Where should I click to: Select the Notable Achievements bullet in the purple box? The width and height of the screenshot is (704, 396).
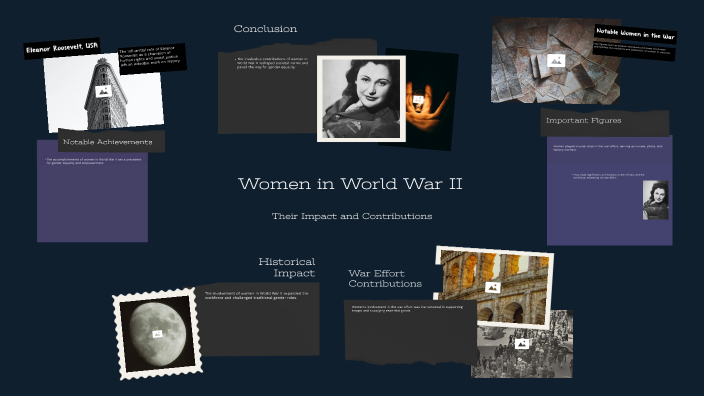[x=93, y=161]
